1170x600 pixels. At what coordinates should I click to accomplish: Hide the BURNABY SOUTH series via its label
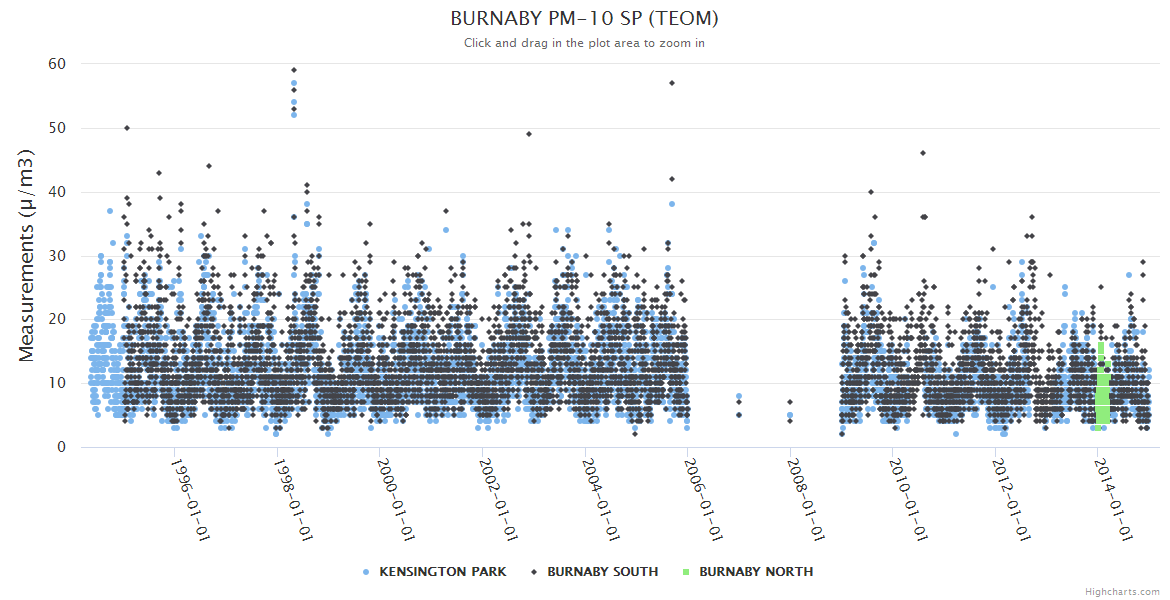[602, 572]
